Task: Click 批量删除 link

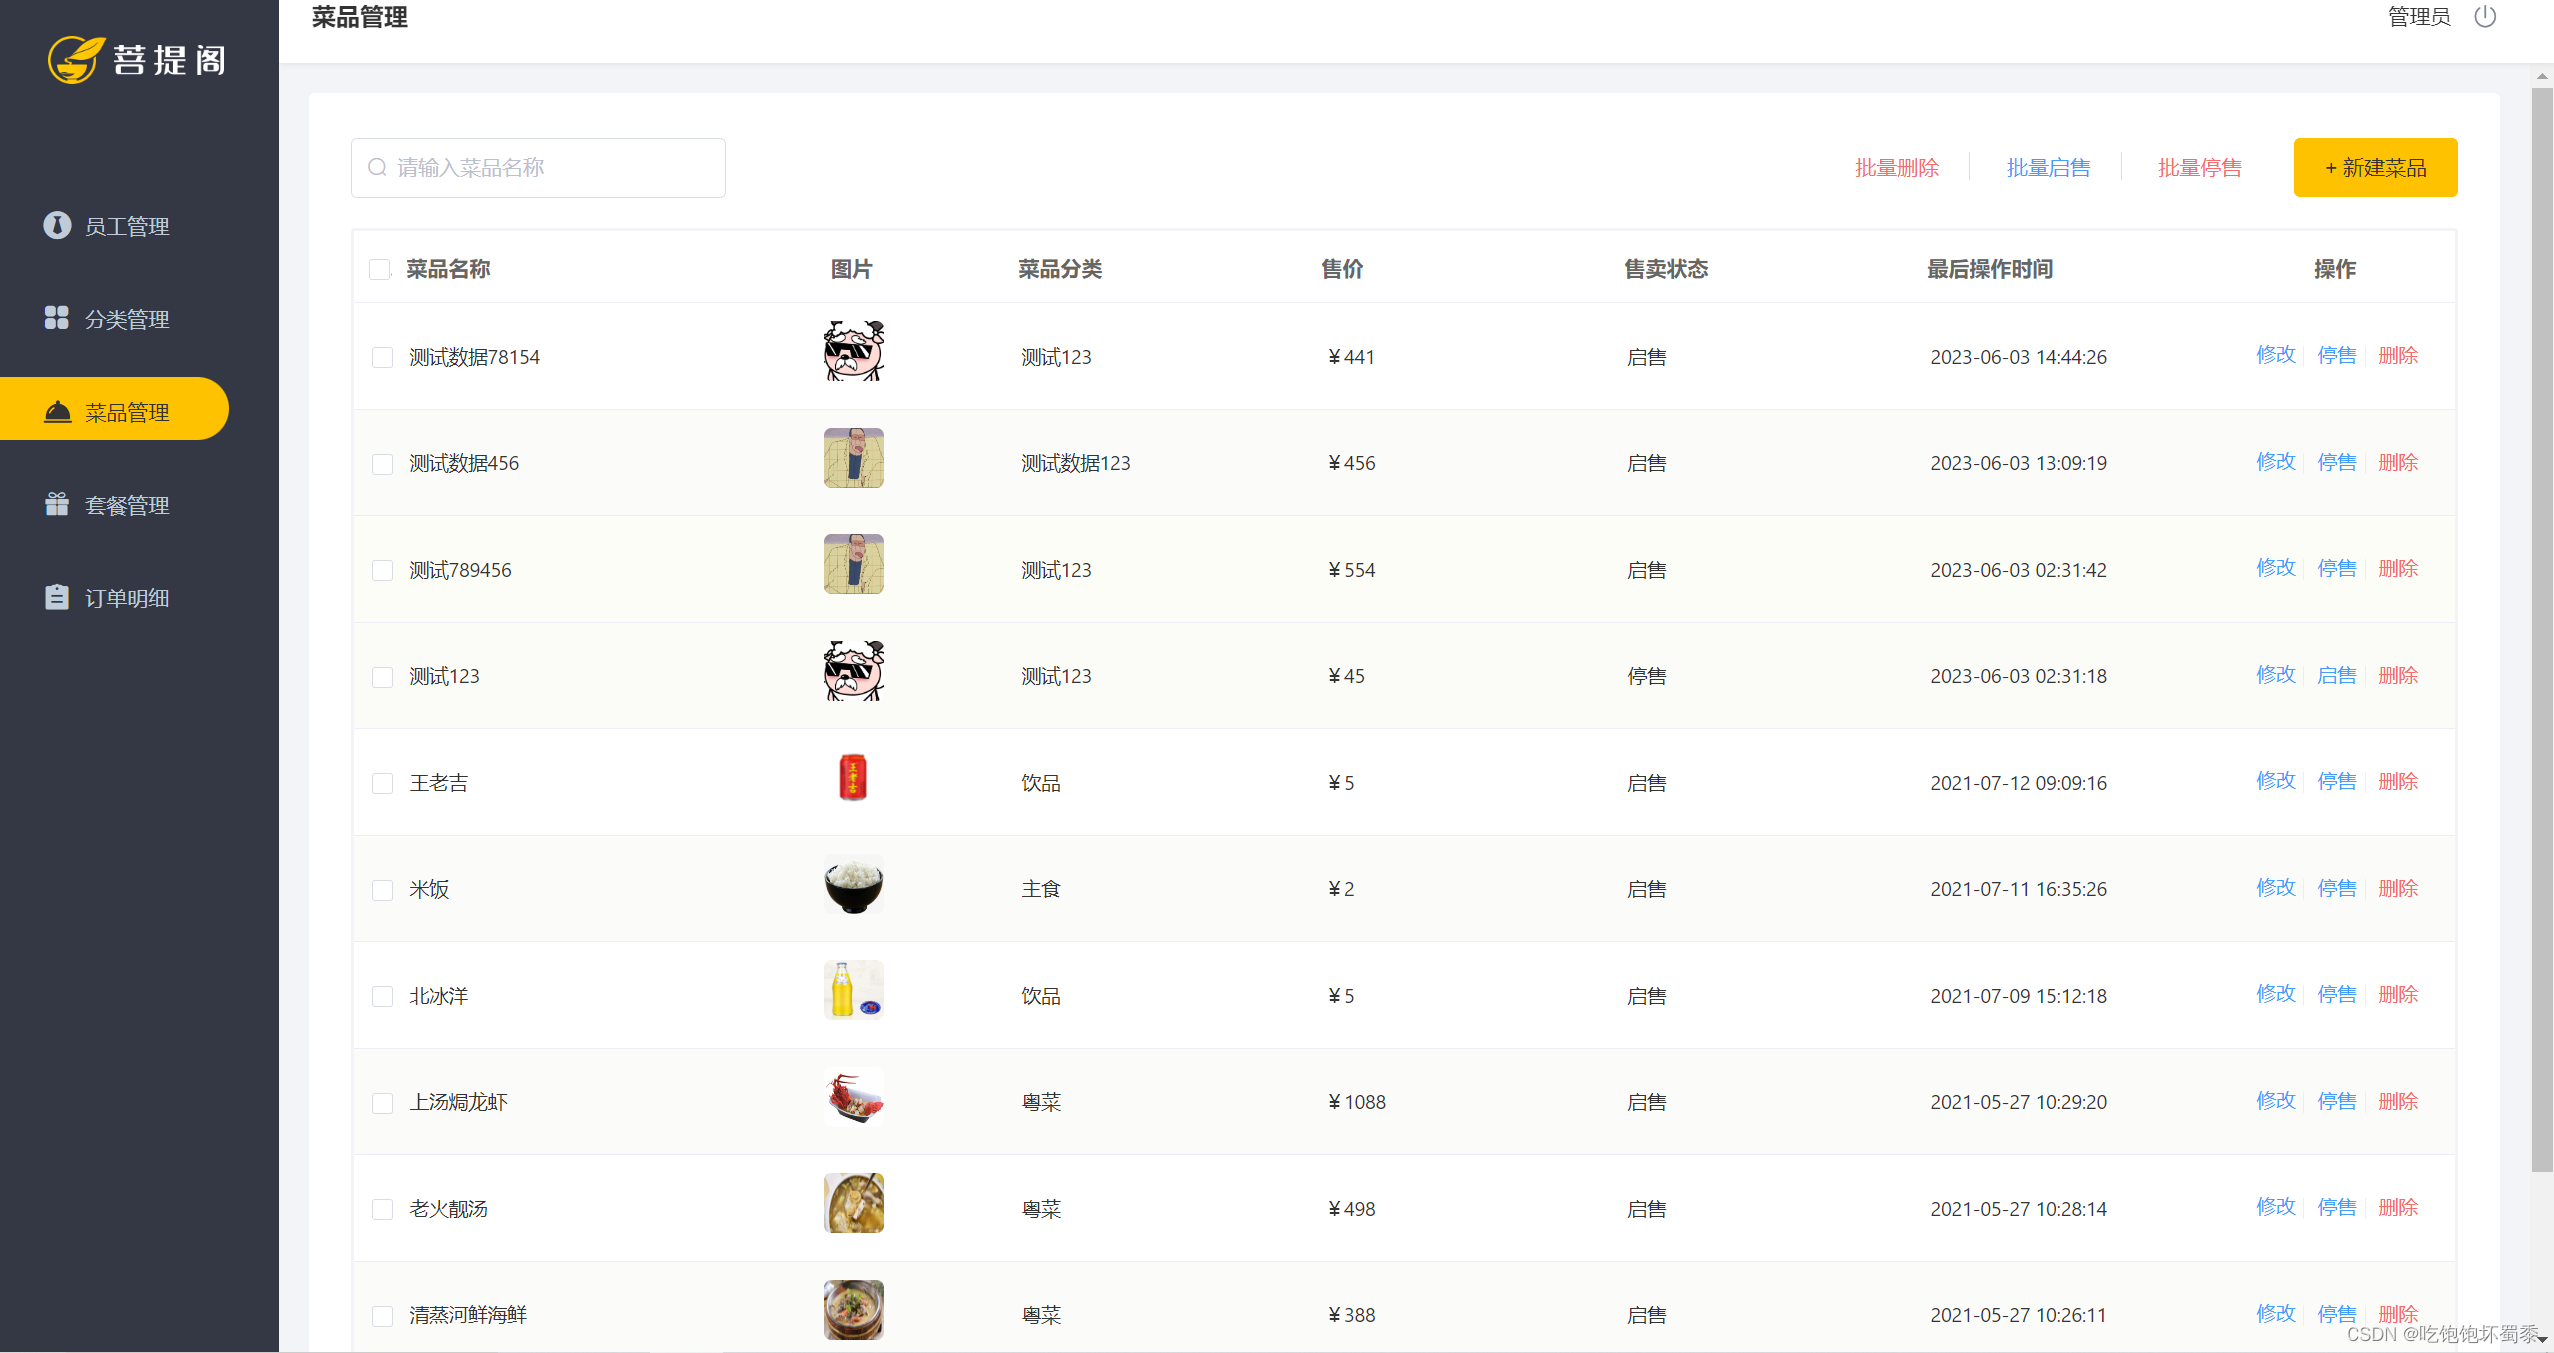Action: (x=1897, y=168)
